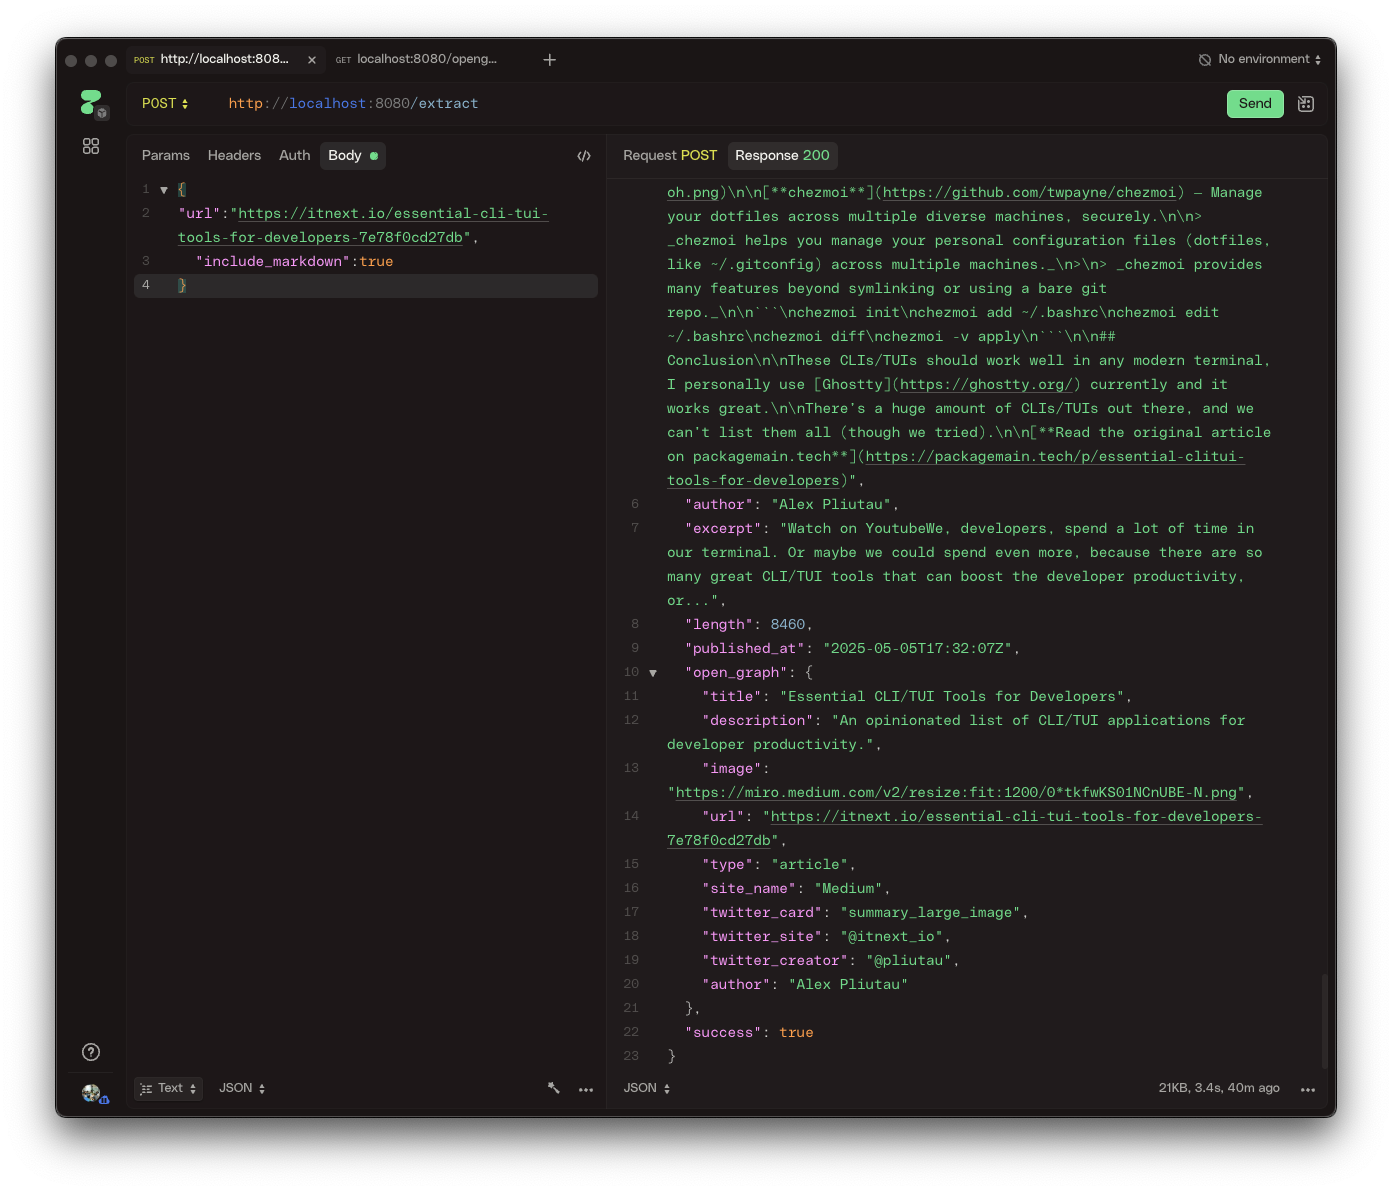Switch to the Params tab
Viewport: 1392px width, 1191px height.
pos(166,155)
